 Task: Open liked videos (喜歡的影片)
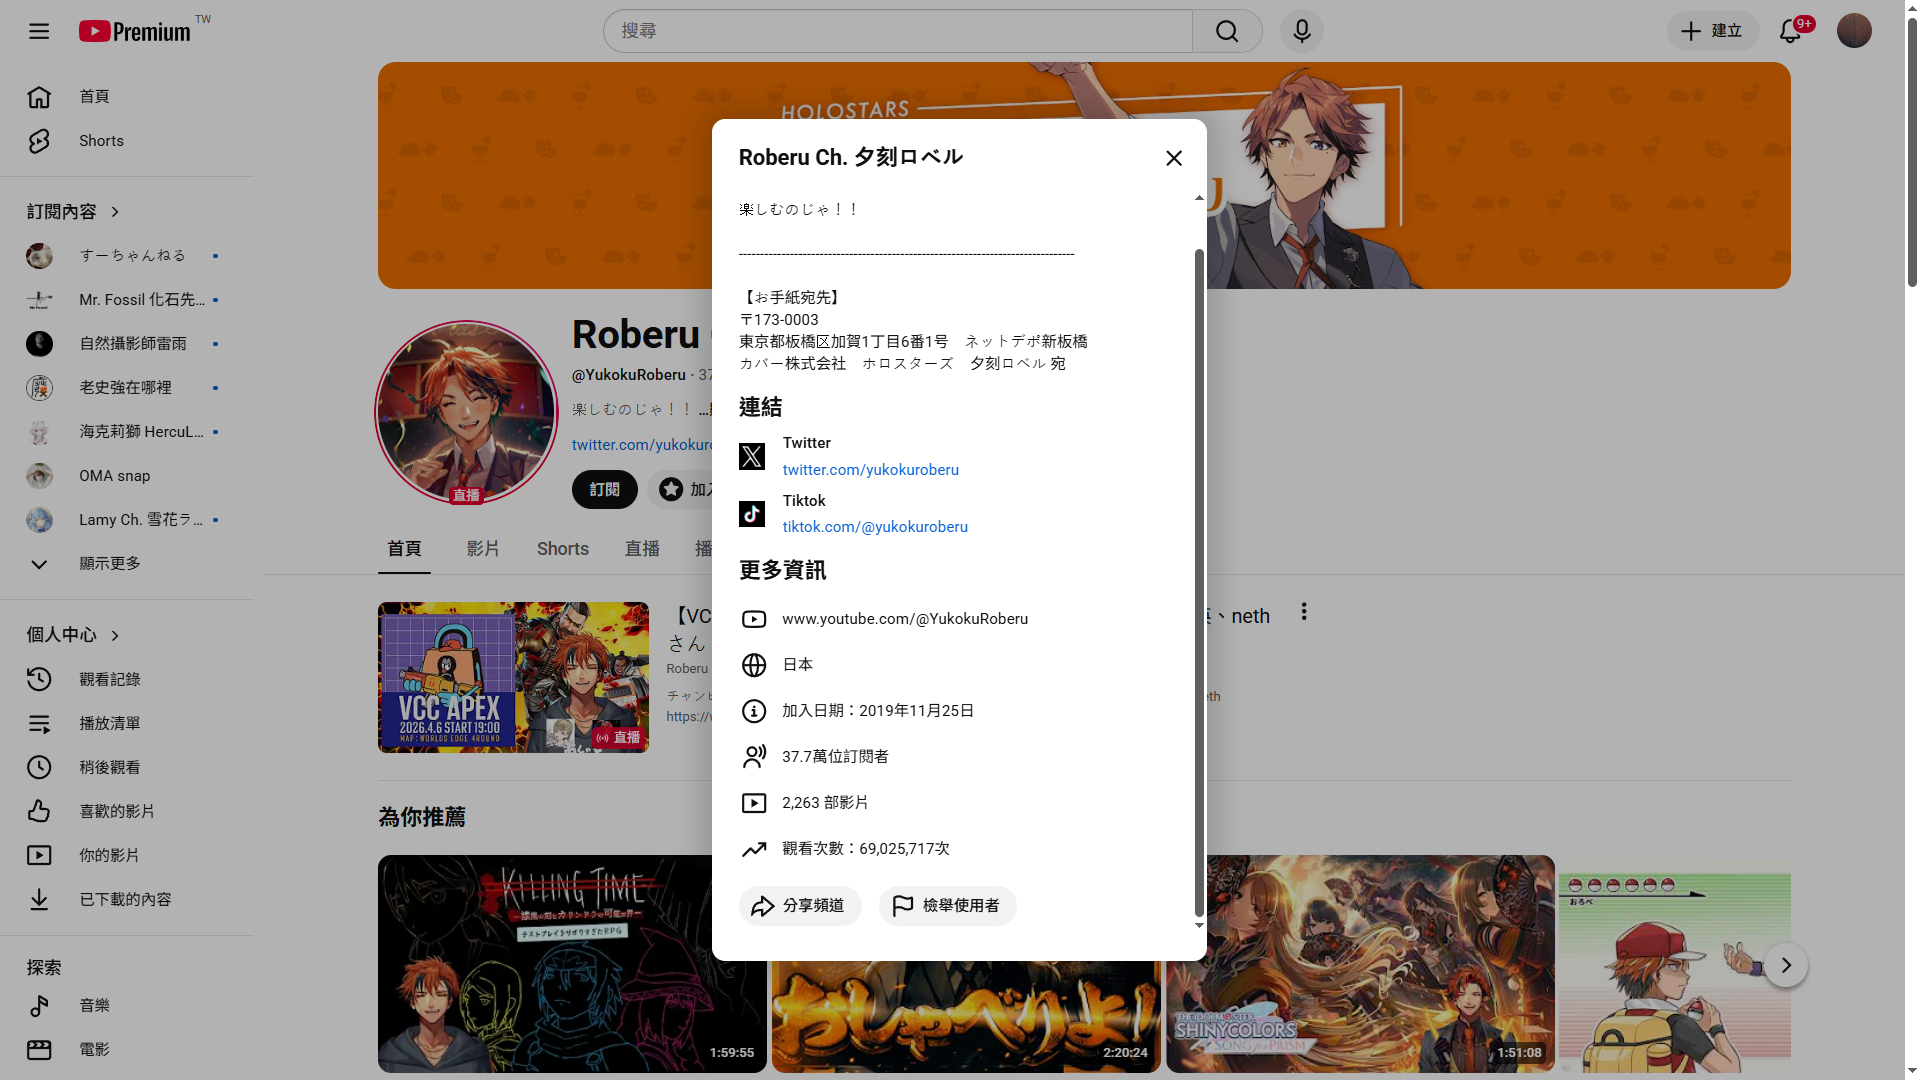pyautogui.click(x=116, y=811)
